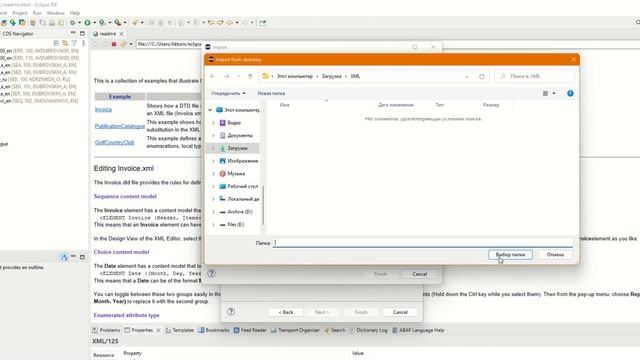
Task: Click the Выбор папки button
Action: (x=510, y=255)
